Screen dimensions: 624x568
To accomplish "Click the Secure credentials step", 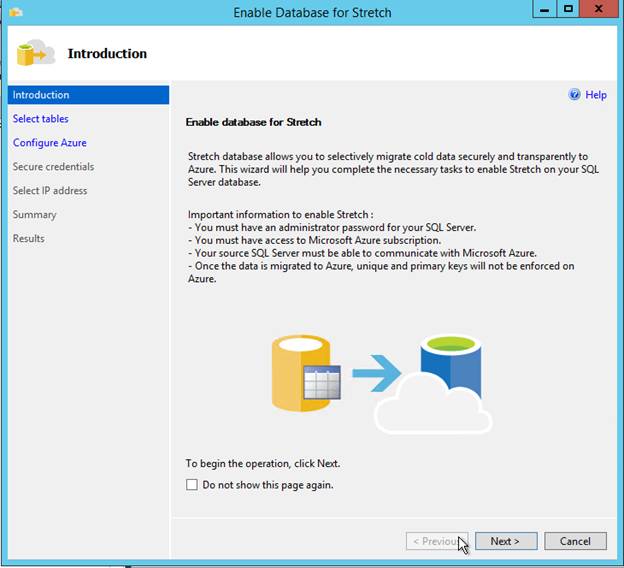I will click(x=53, y=166).
